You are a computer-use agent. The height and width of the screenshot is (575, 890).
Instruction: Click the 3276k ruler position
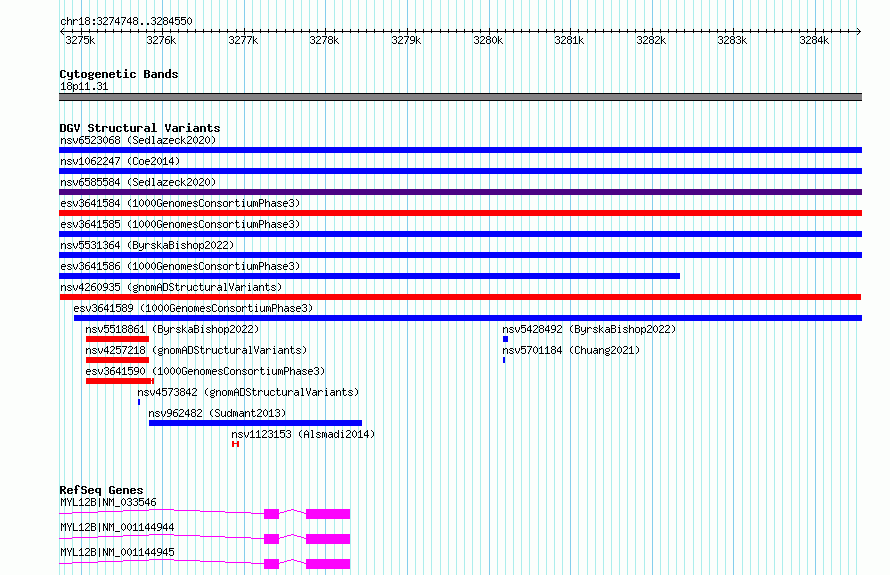pyautogui.click(x=161, y=40)
